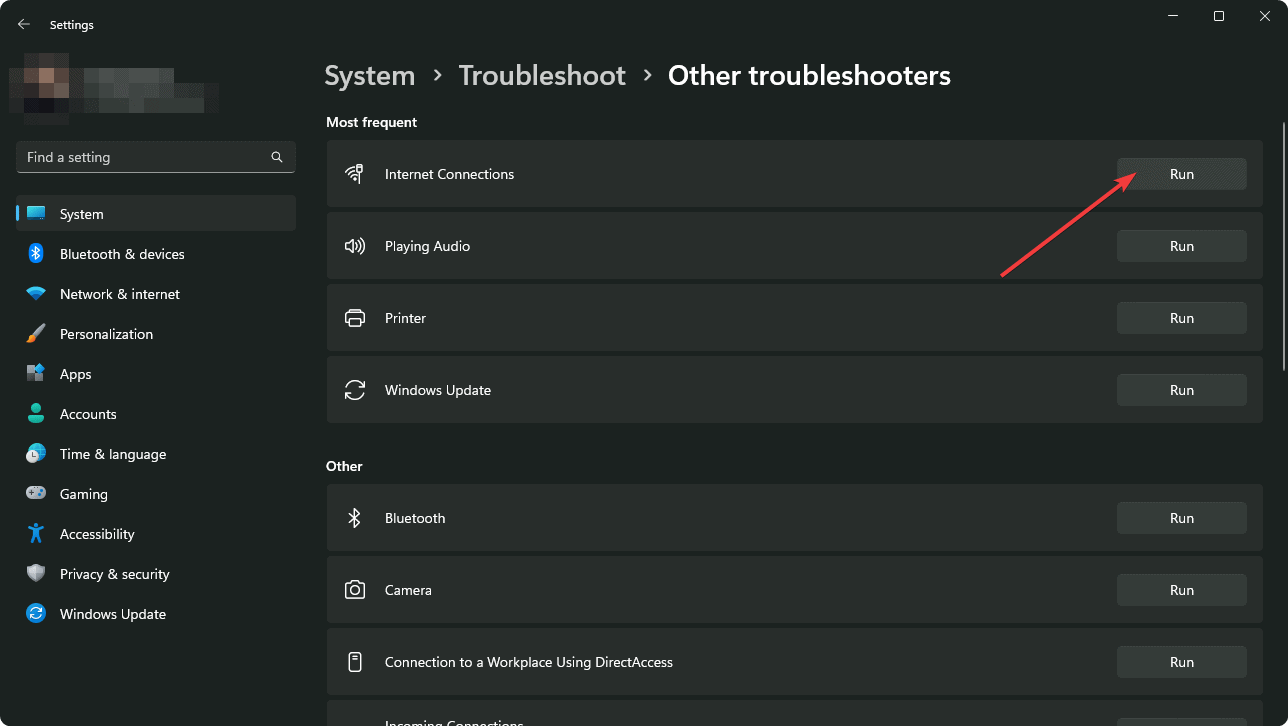Open the Troubleshoot breadcrumb link
The width and height of the screenshot is (1288, 726).
tap(541, 75)
